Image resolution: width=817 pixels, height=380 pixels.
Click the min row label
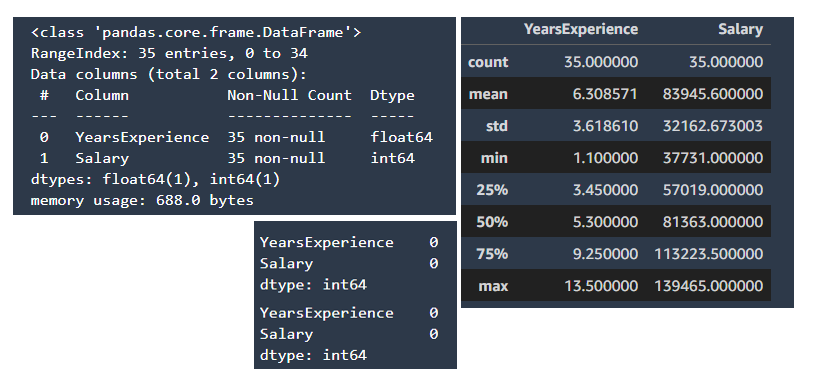click(x=494, y=158)
